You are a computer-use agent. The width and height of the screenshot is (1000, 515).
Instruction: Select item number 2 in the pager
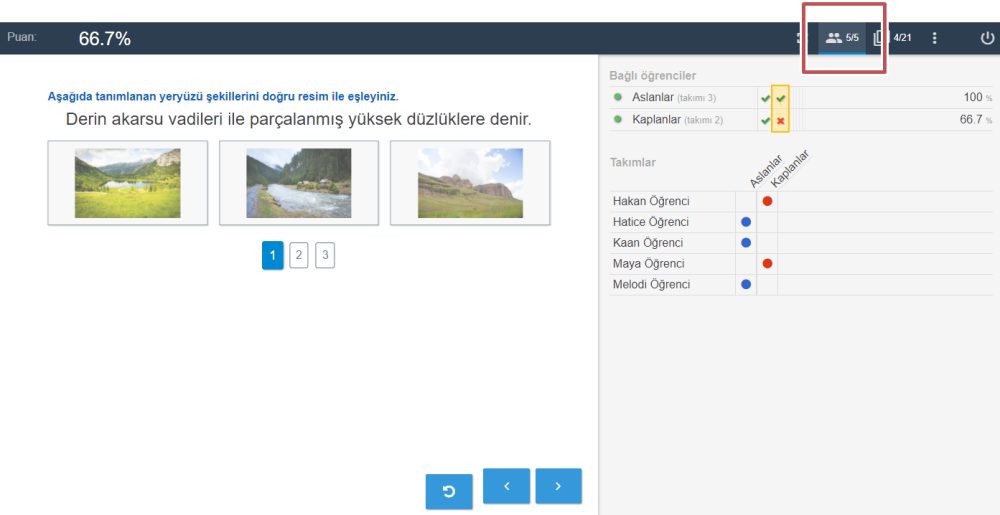point(298,256)
